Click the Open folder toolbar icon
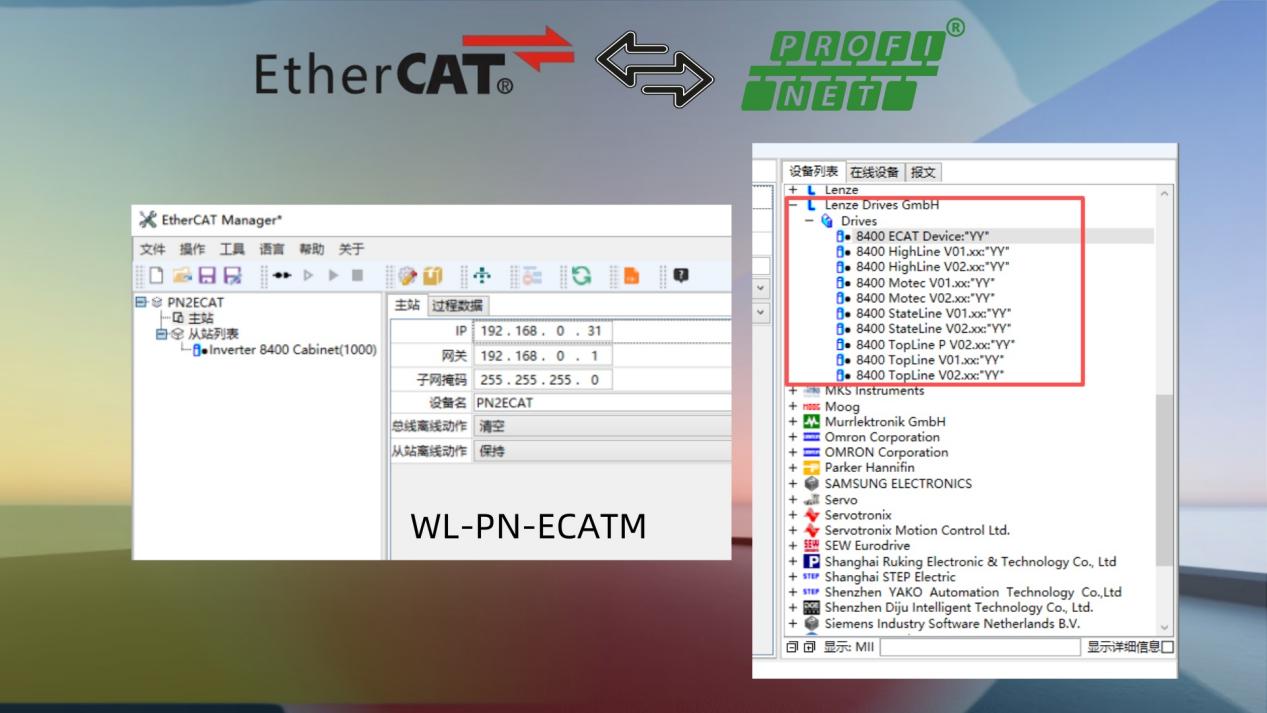 [x=182, y=275]
